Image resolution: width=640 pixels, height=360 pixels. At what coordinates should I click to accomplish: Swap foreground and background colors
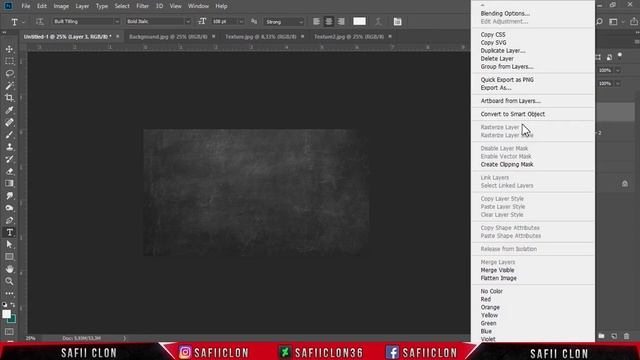(13, 305)
